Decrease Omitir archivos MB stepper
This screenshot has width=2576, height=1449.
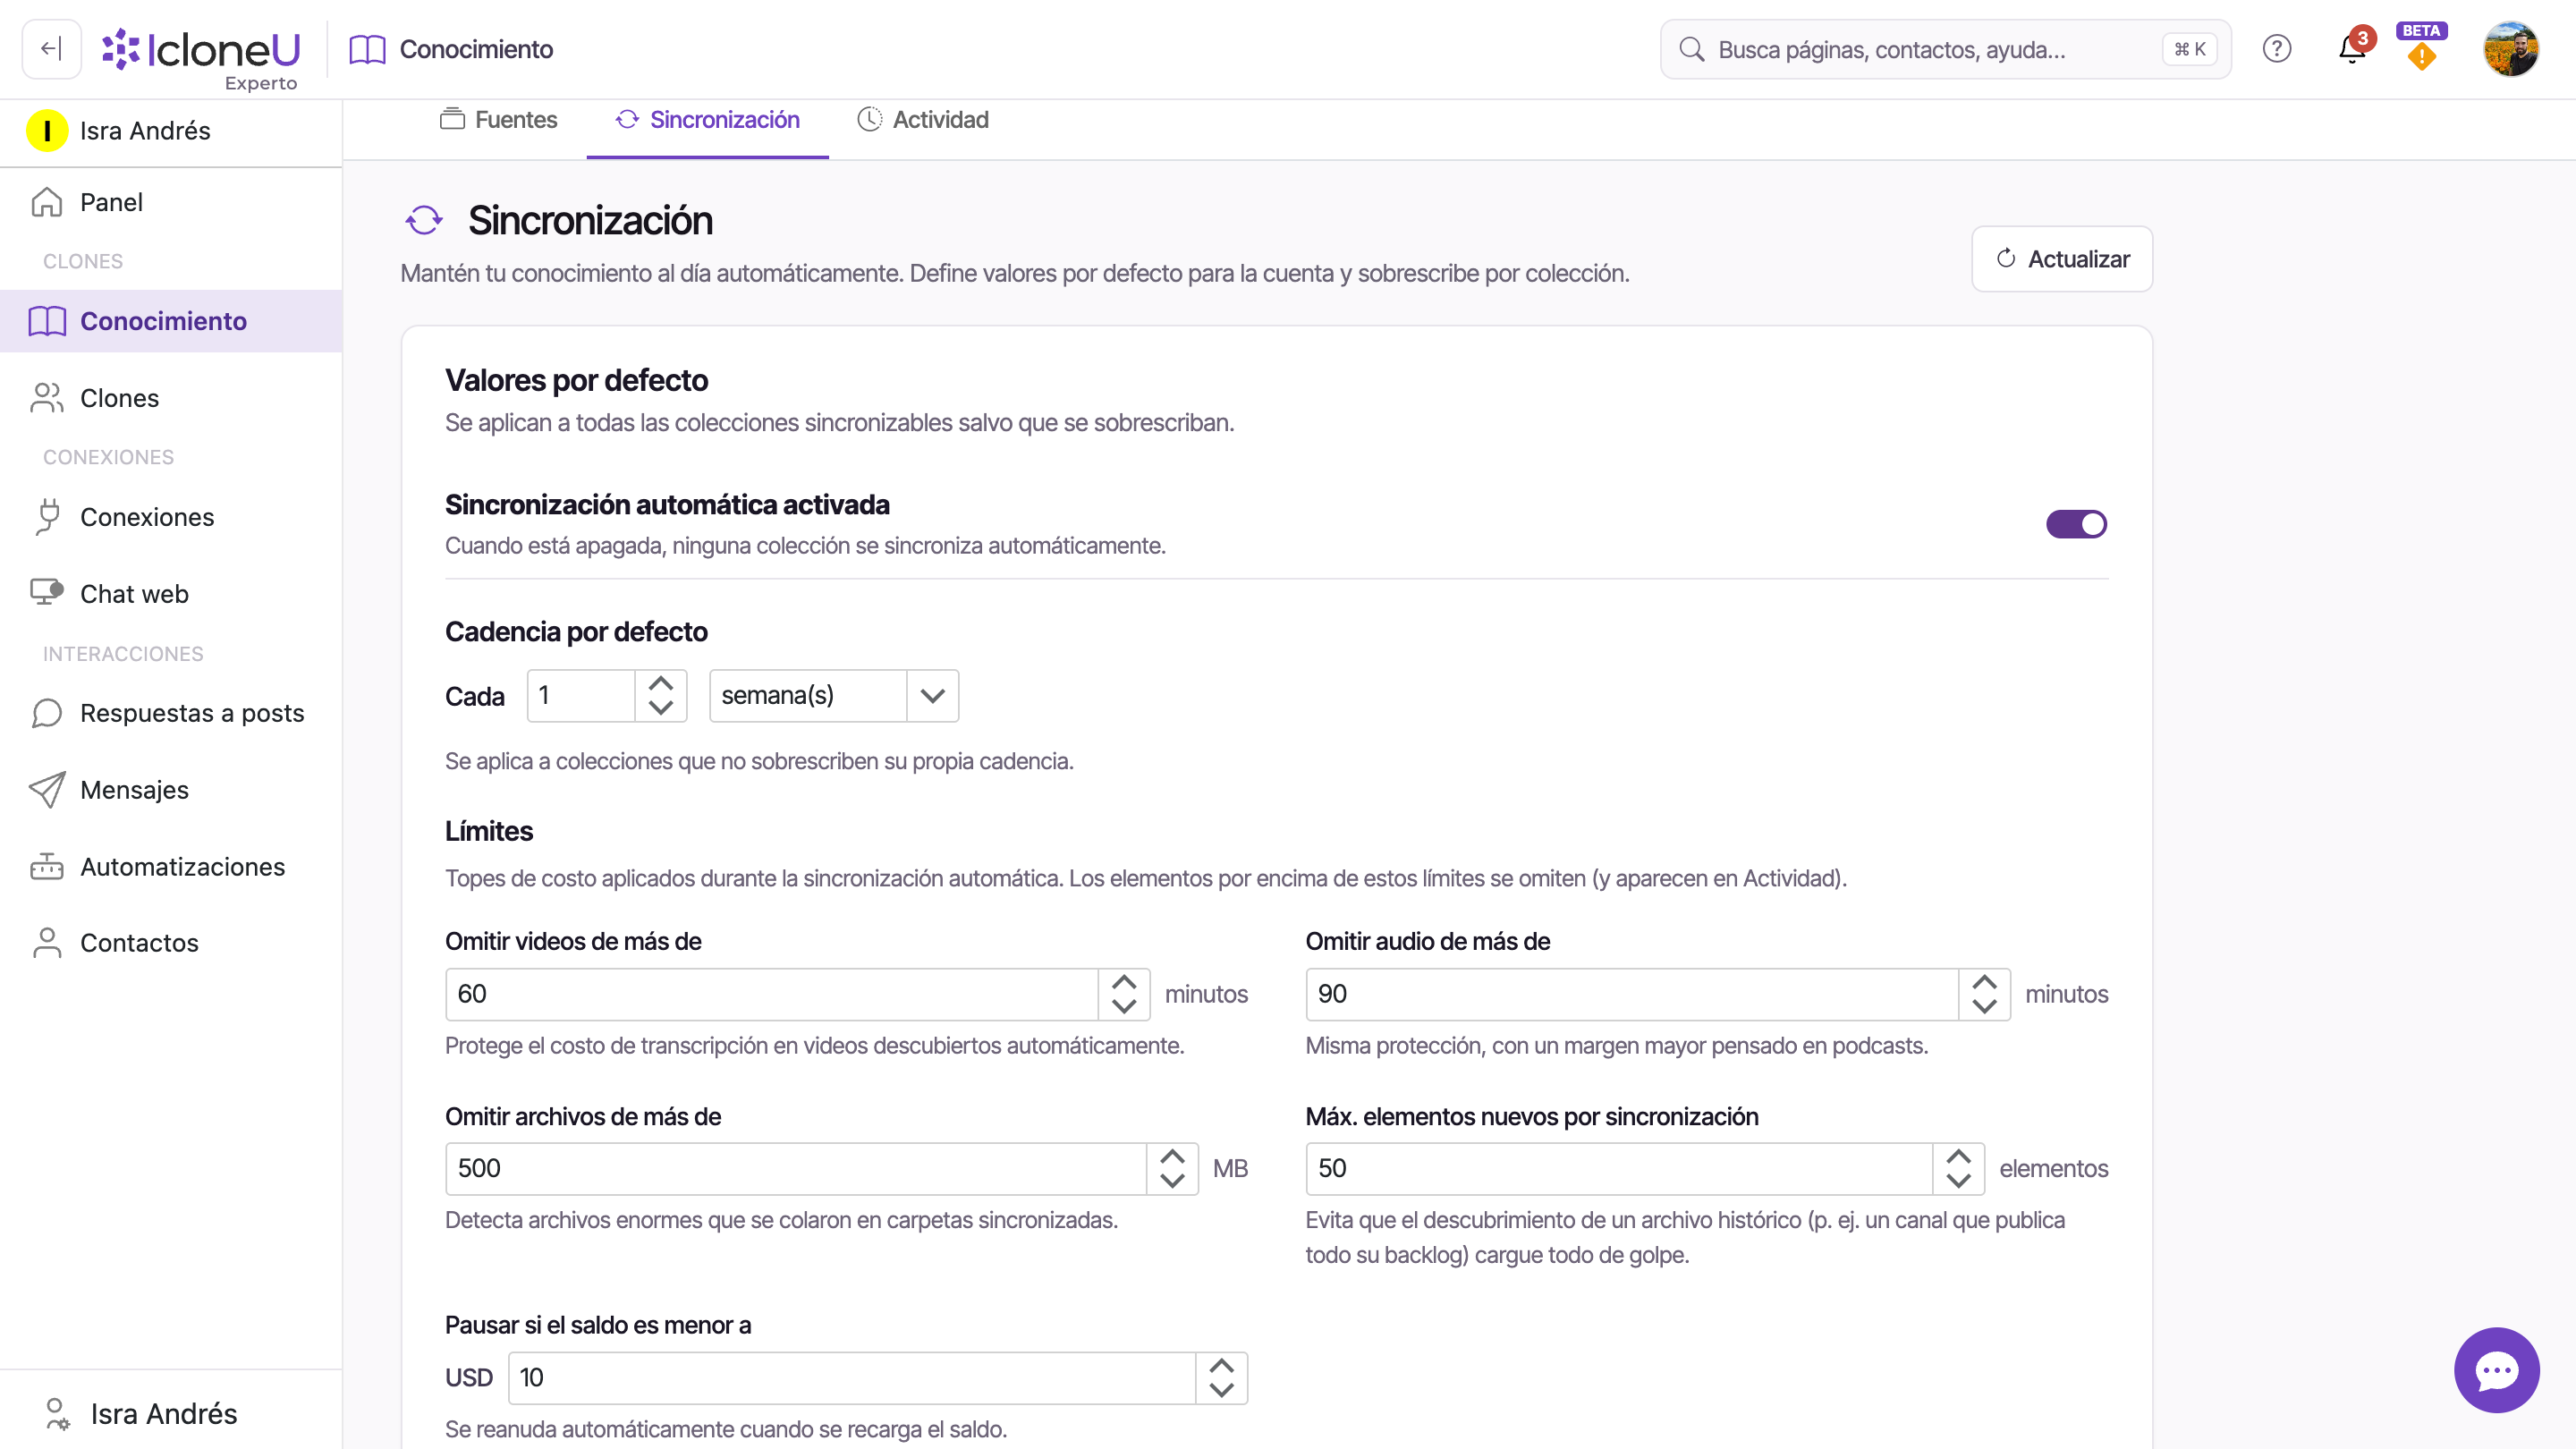coord(1172,1181)
